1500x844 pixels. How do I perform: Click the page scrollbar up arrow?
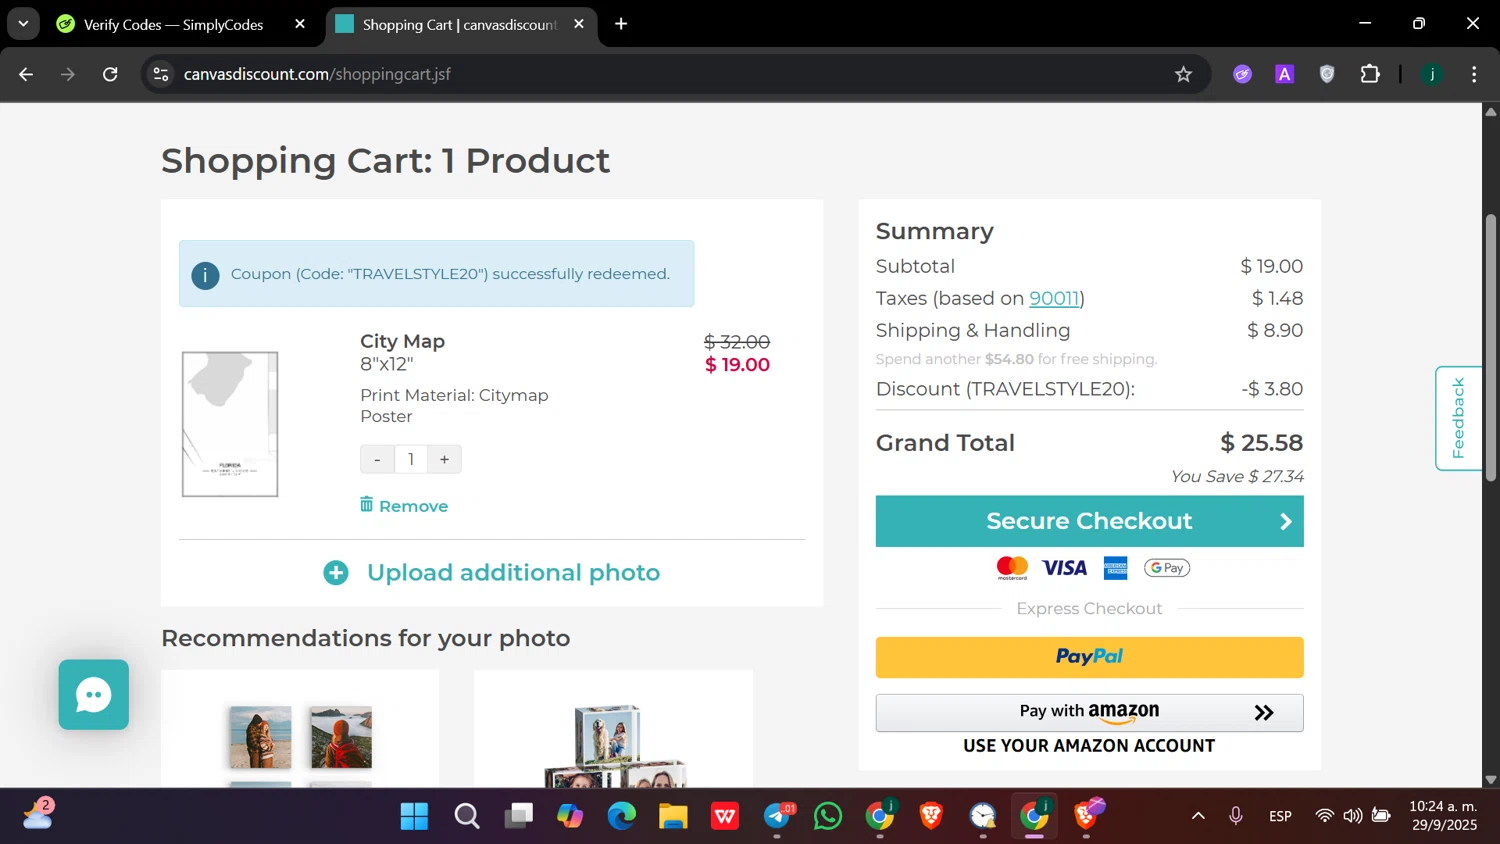1491,111
